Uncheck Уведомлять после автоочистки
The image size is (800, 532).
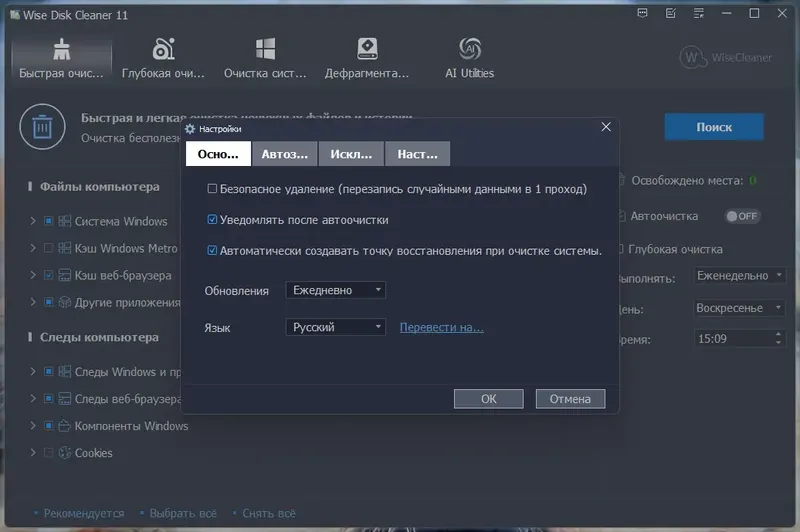(212, 219)
